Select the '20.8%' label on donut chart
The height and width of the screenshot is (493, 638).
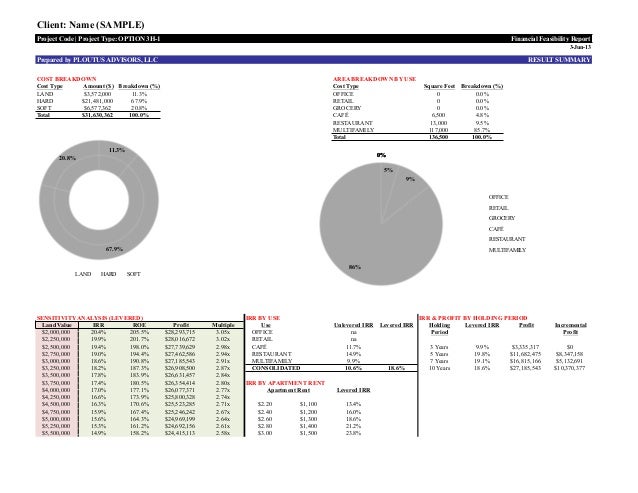67,158
